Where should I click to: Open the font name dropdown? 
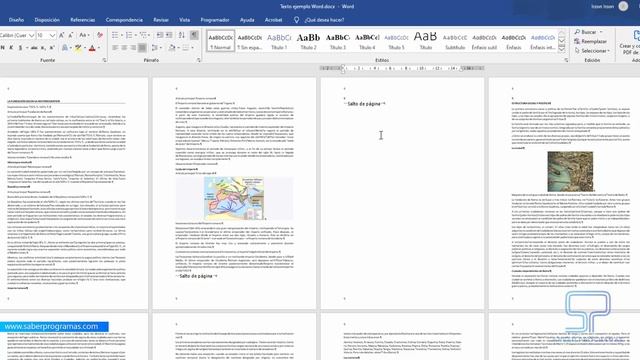click(x=31, y=36)
